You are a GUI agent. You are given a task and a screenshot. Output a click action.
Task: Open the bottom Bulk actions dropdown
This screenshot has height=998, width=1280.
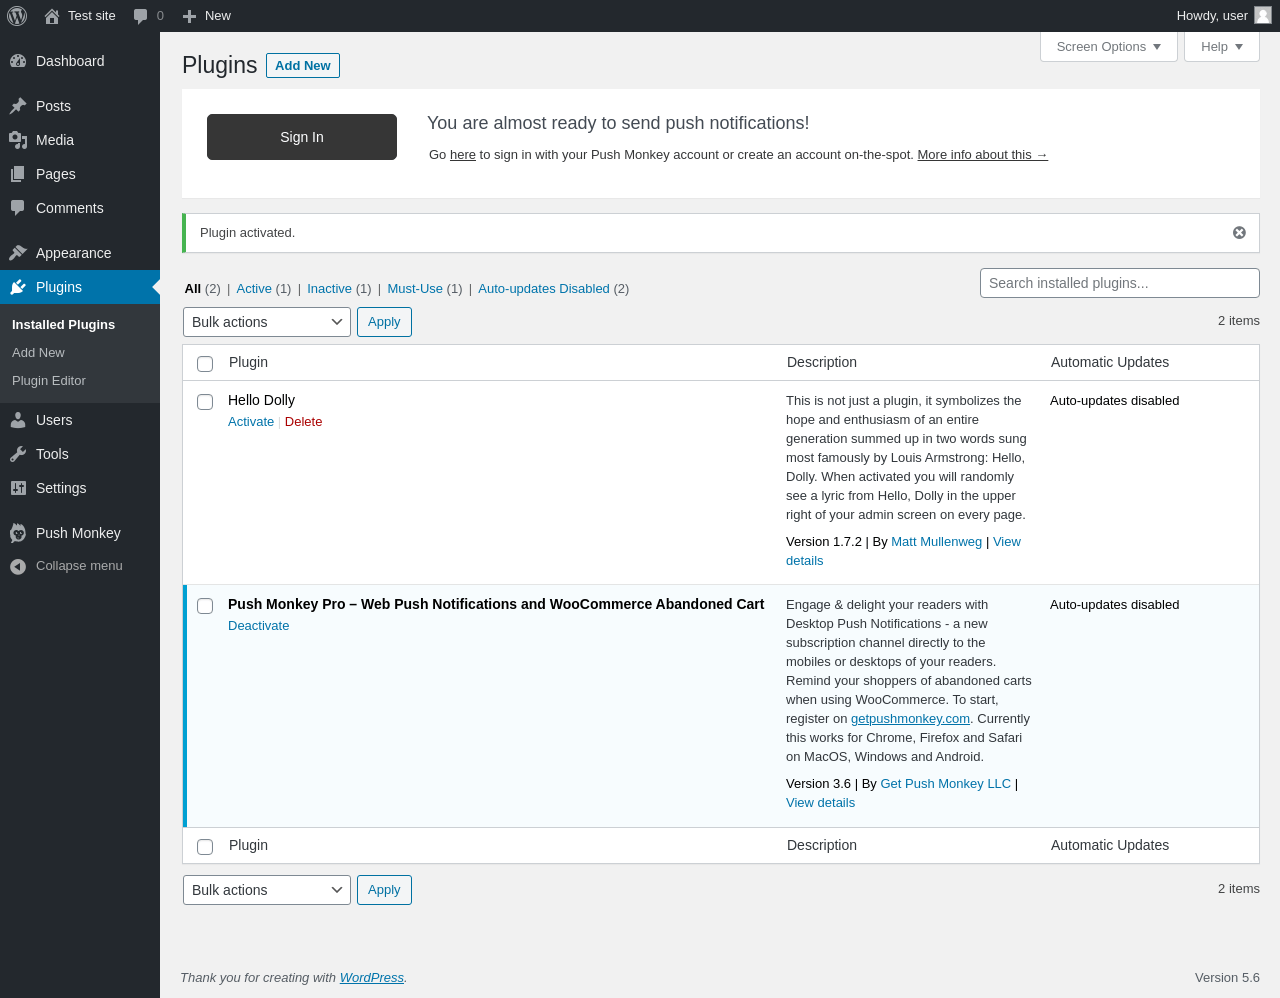[x=267, y=890]
